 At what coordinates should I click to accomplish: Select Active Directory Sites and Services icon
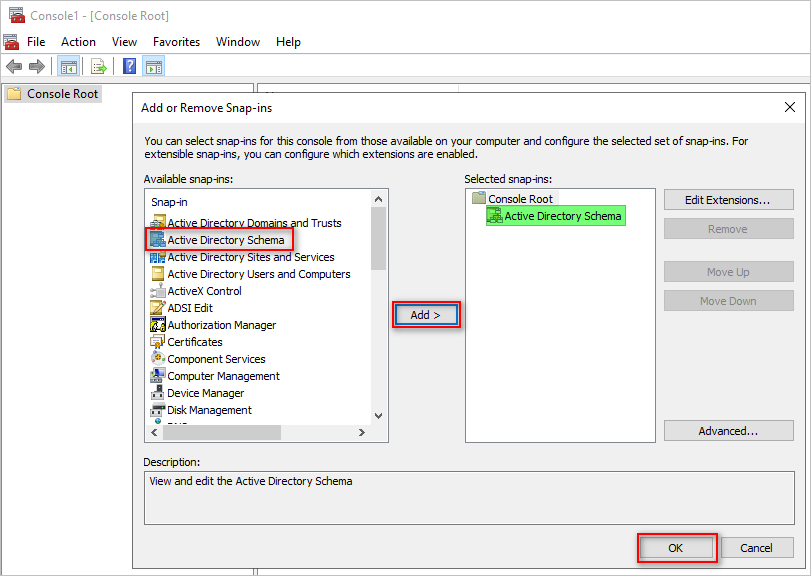point(158,257)
